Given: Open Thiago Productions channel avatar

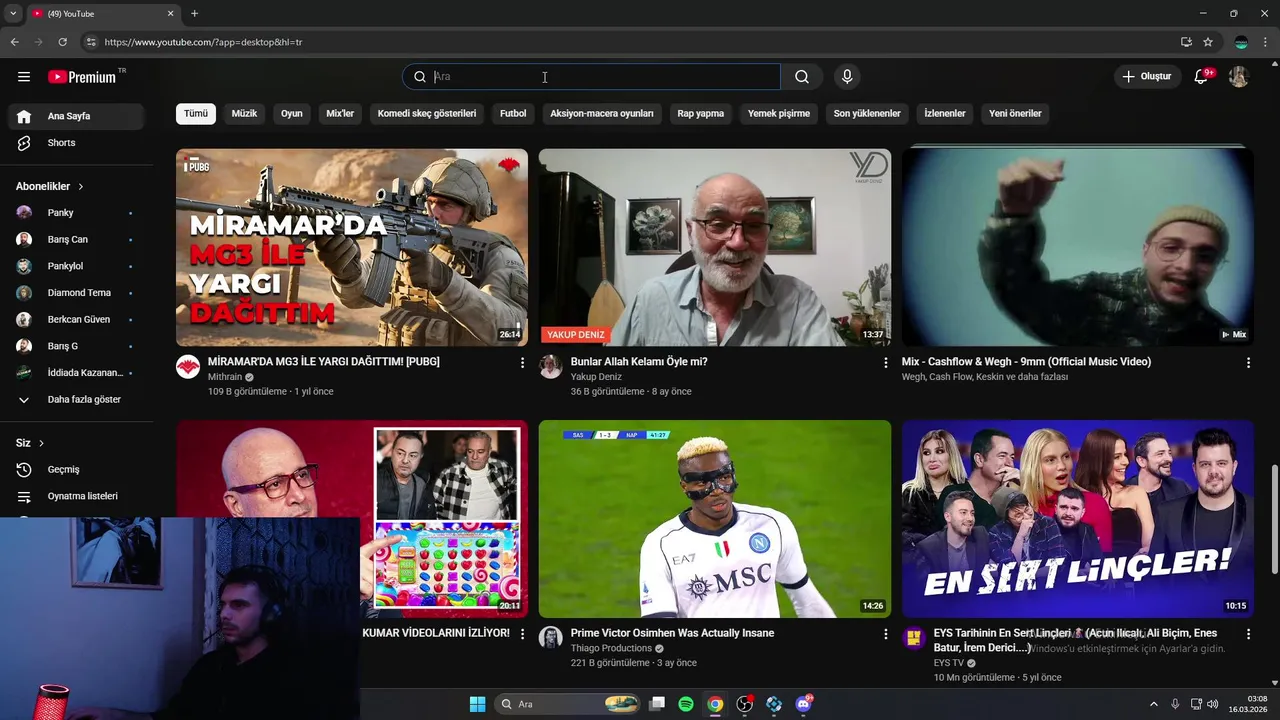Looking at the screenshot, I should click(551, 638).
